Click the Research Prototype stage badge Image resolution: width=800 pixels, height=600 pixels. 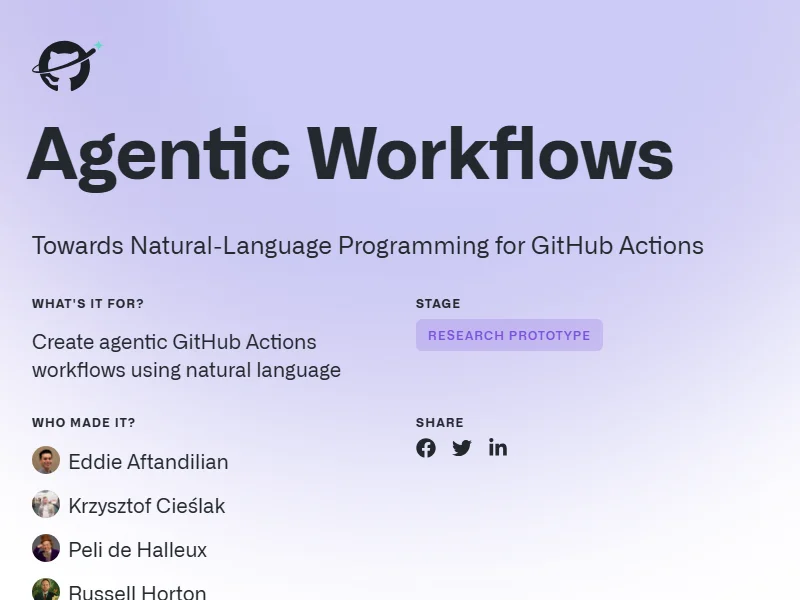[x=509, y=335]
